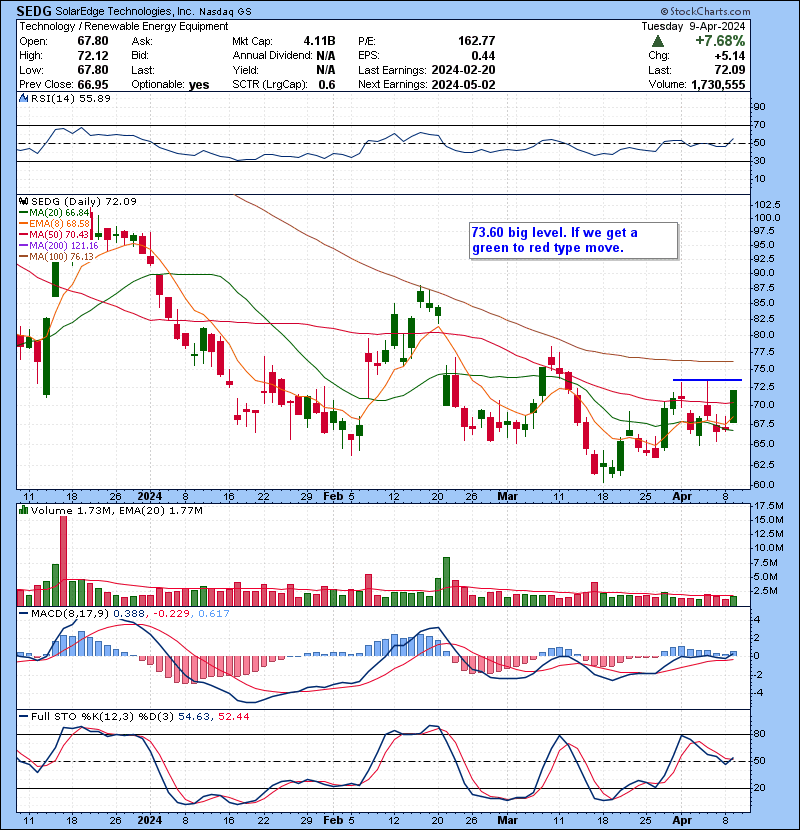The width and height of the screenshot is (800, 830).
Task: Click the Last Earnings date 2024-02-20
Action: [463, 70]
